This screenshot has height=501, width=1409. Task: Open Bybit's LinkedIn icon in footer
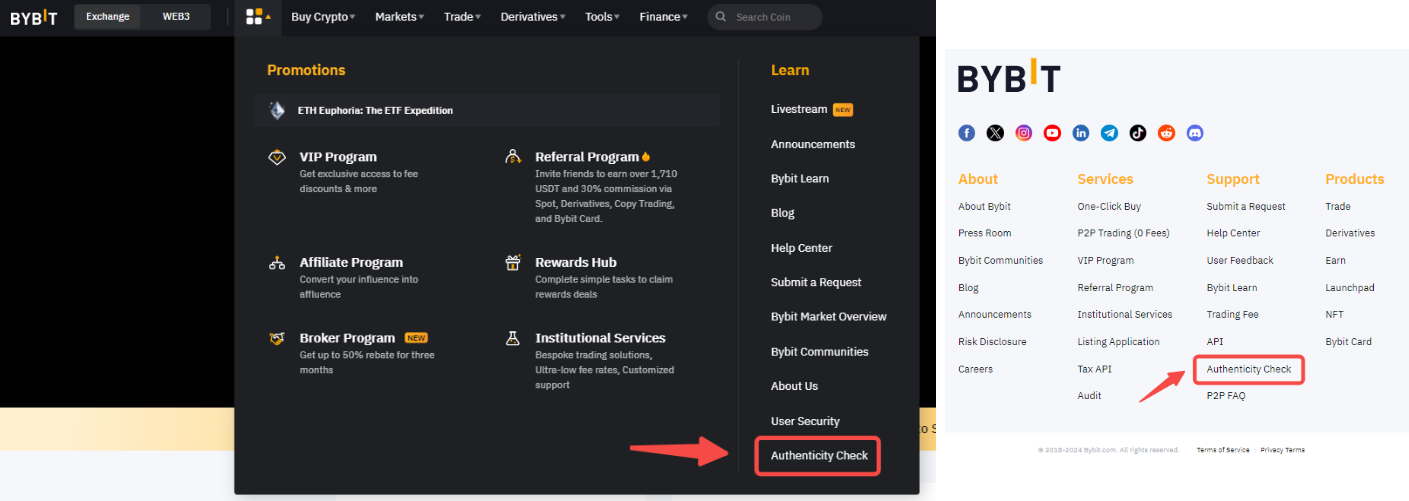[1081, 133]
